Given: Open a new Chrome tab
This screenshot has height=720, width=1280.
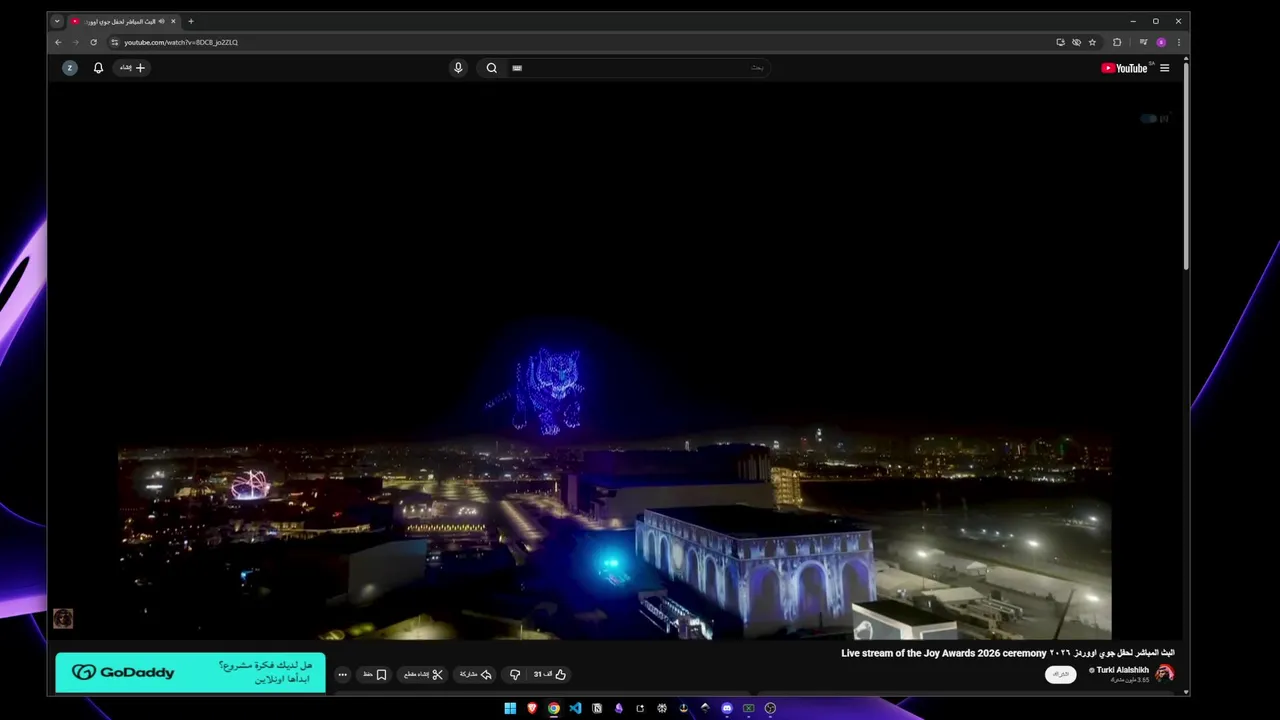Looking at the screenshot, I should (x=191, y=21).
